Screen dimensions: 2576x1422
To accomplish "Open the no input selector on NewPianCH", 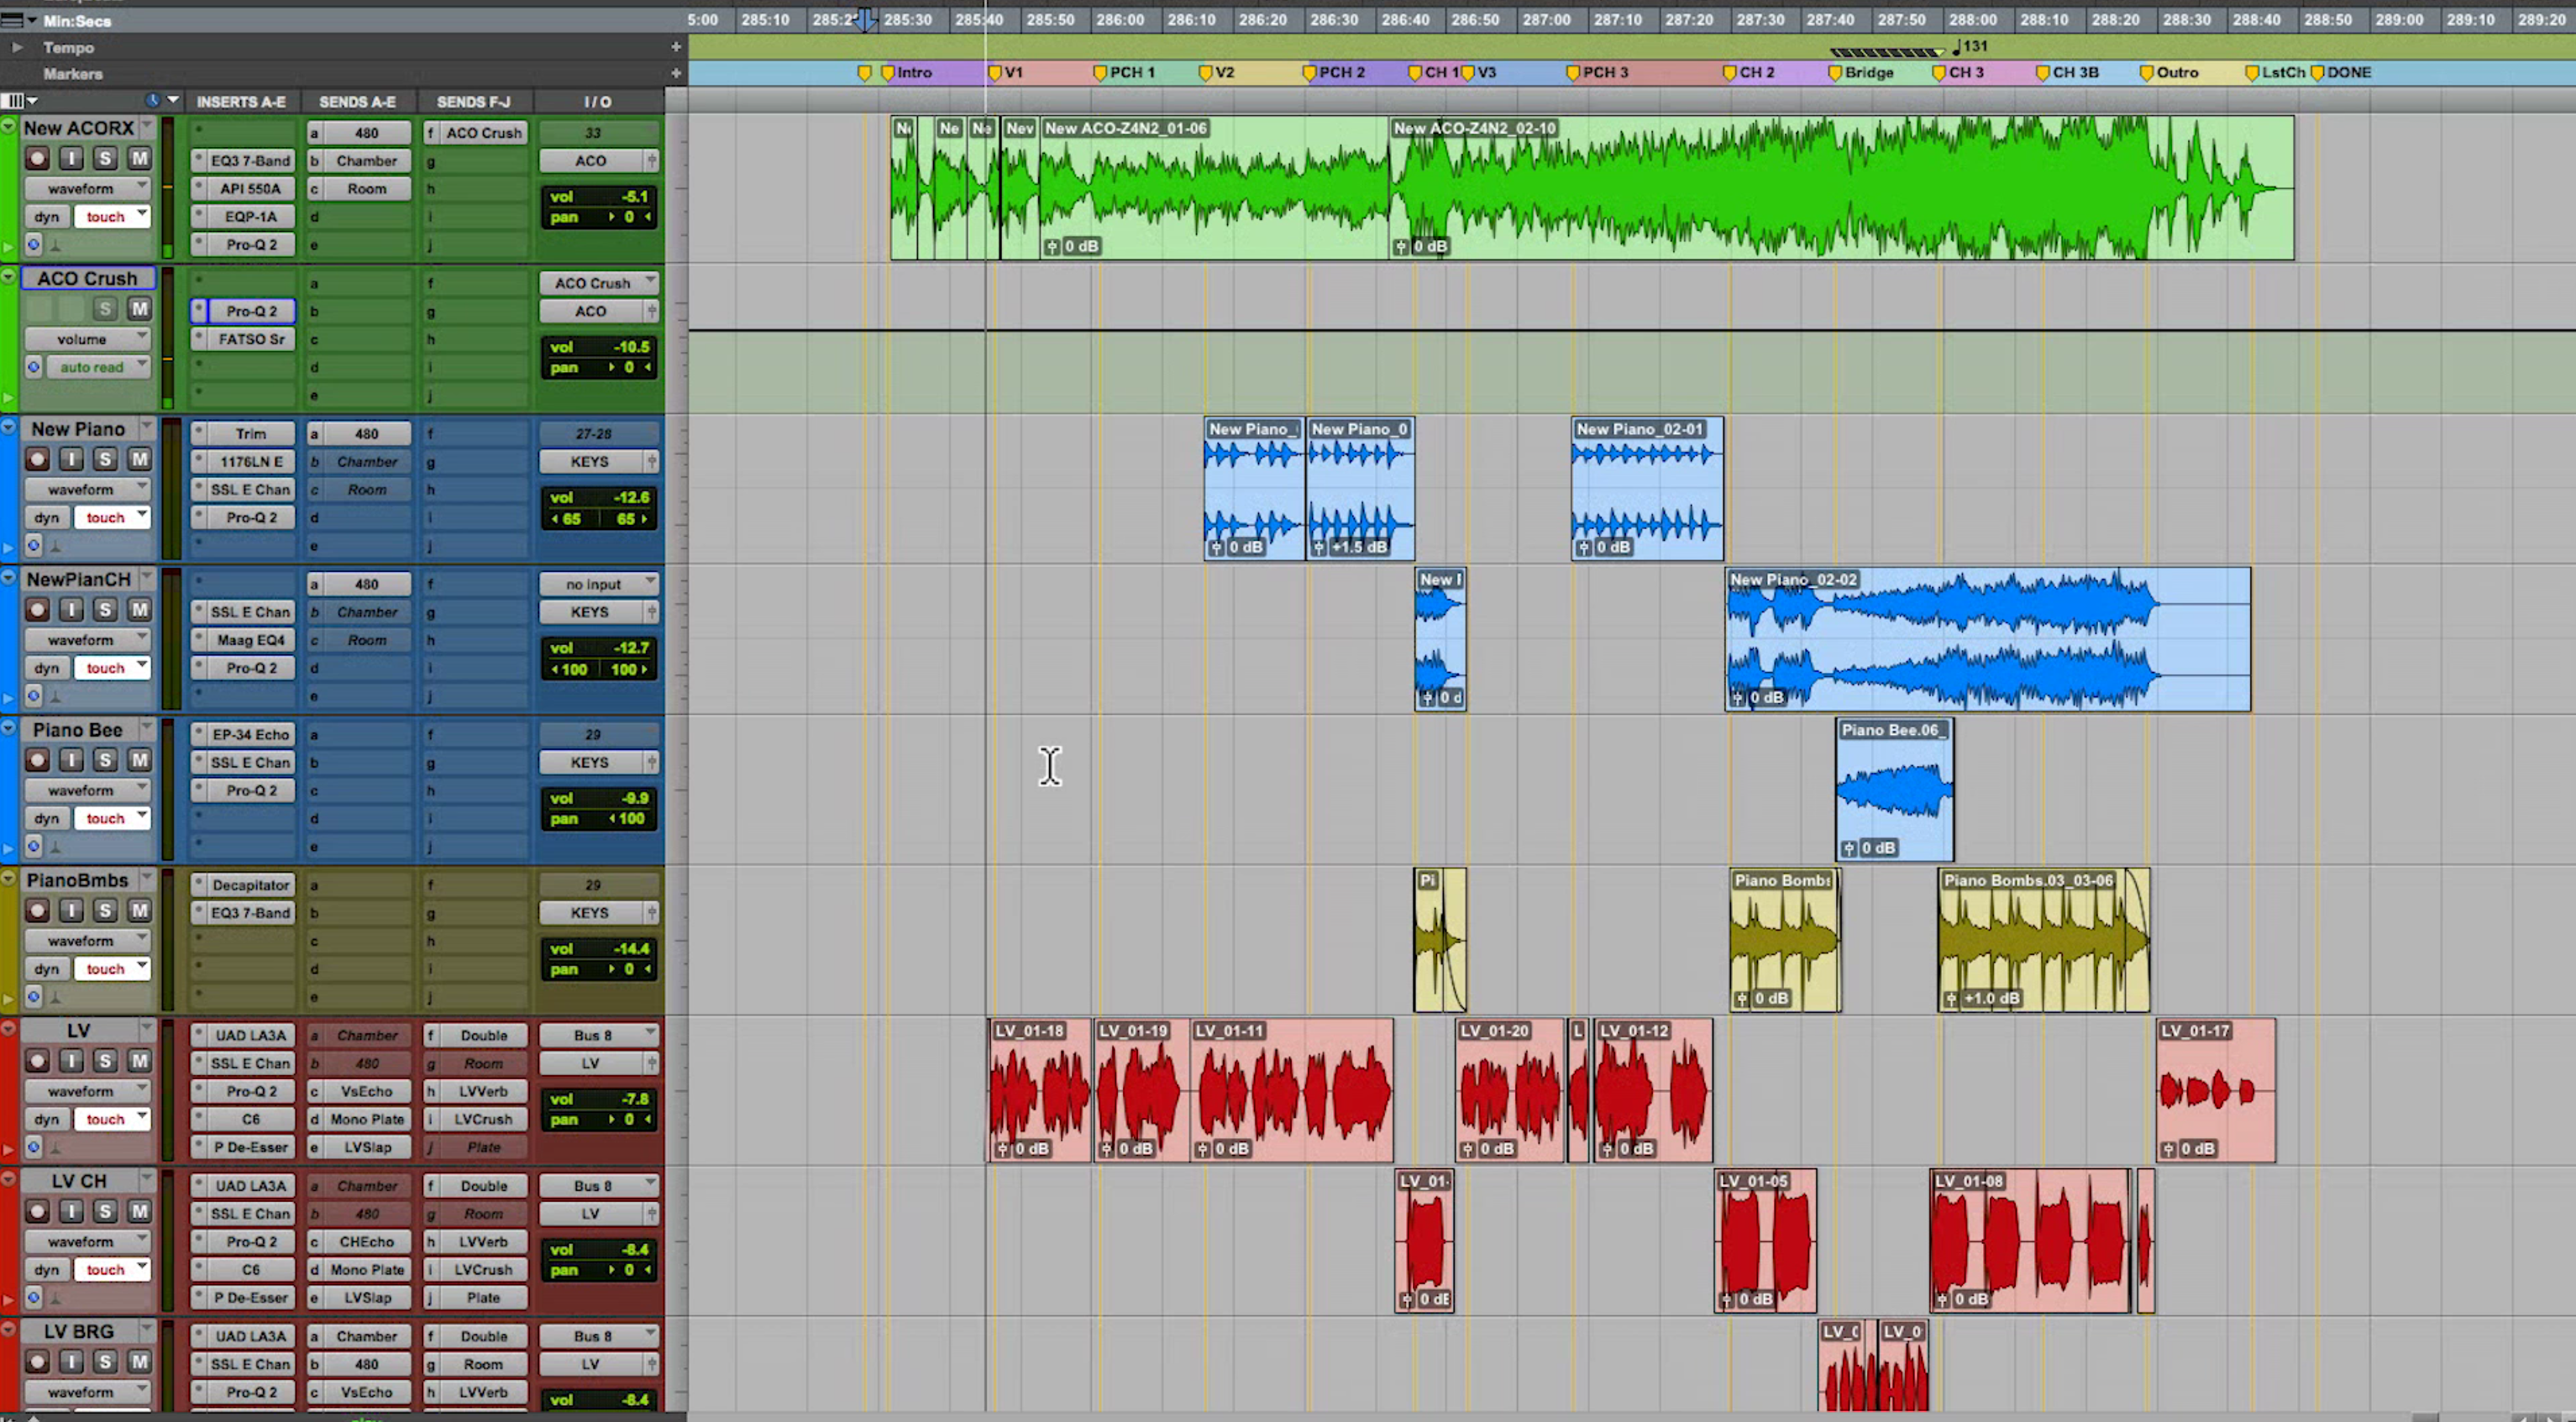I will click(x=599, y=584).
